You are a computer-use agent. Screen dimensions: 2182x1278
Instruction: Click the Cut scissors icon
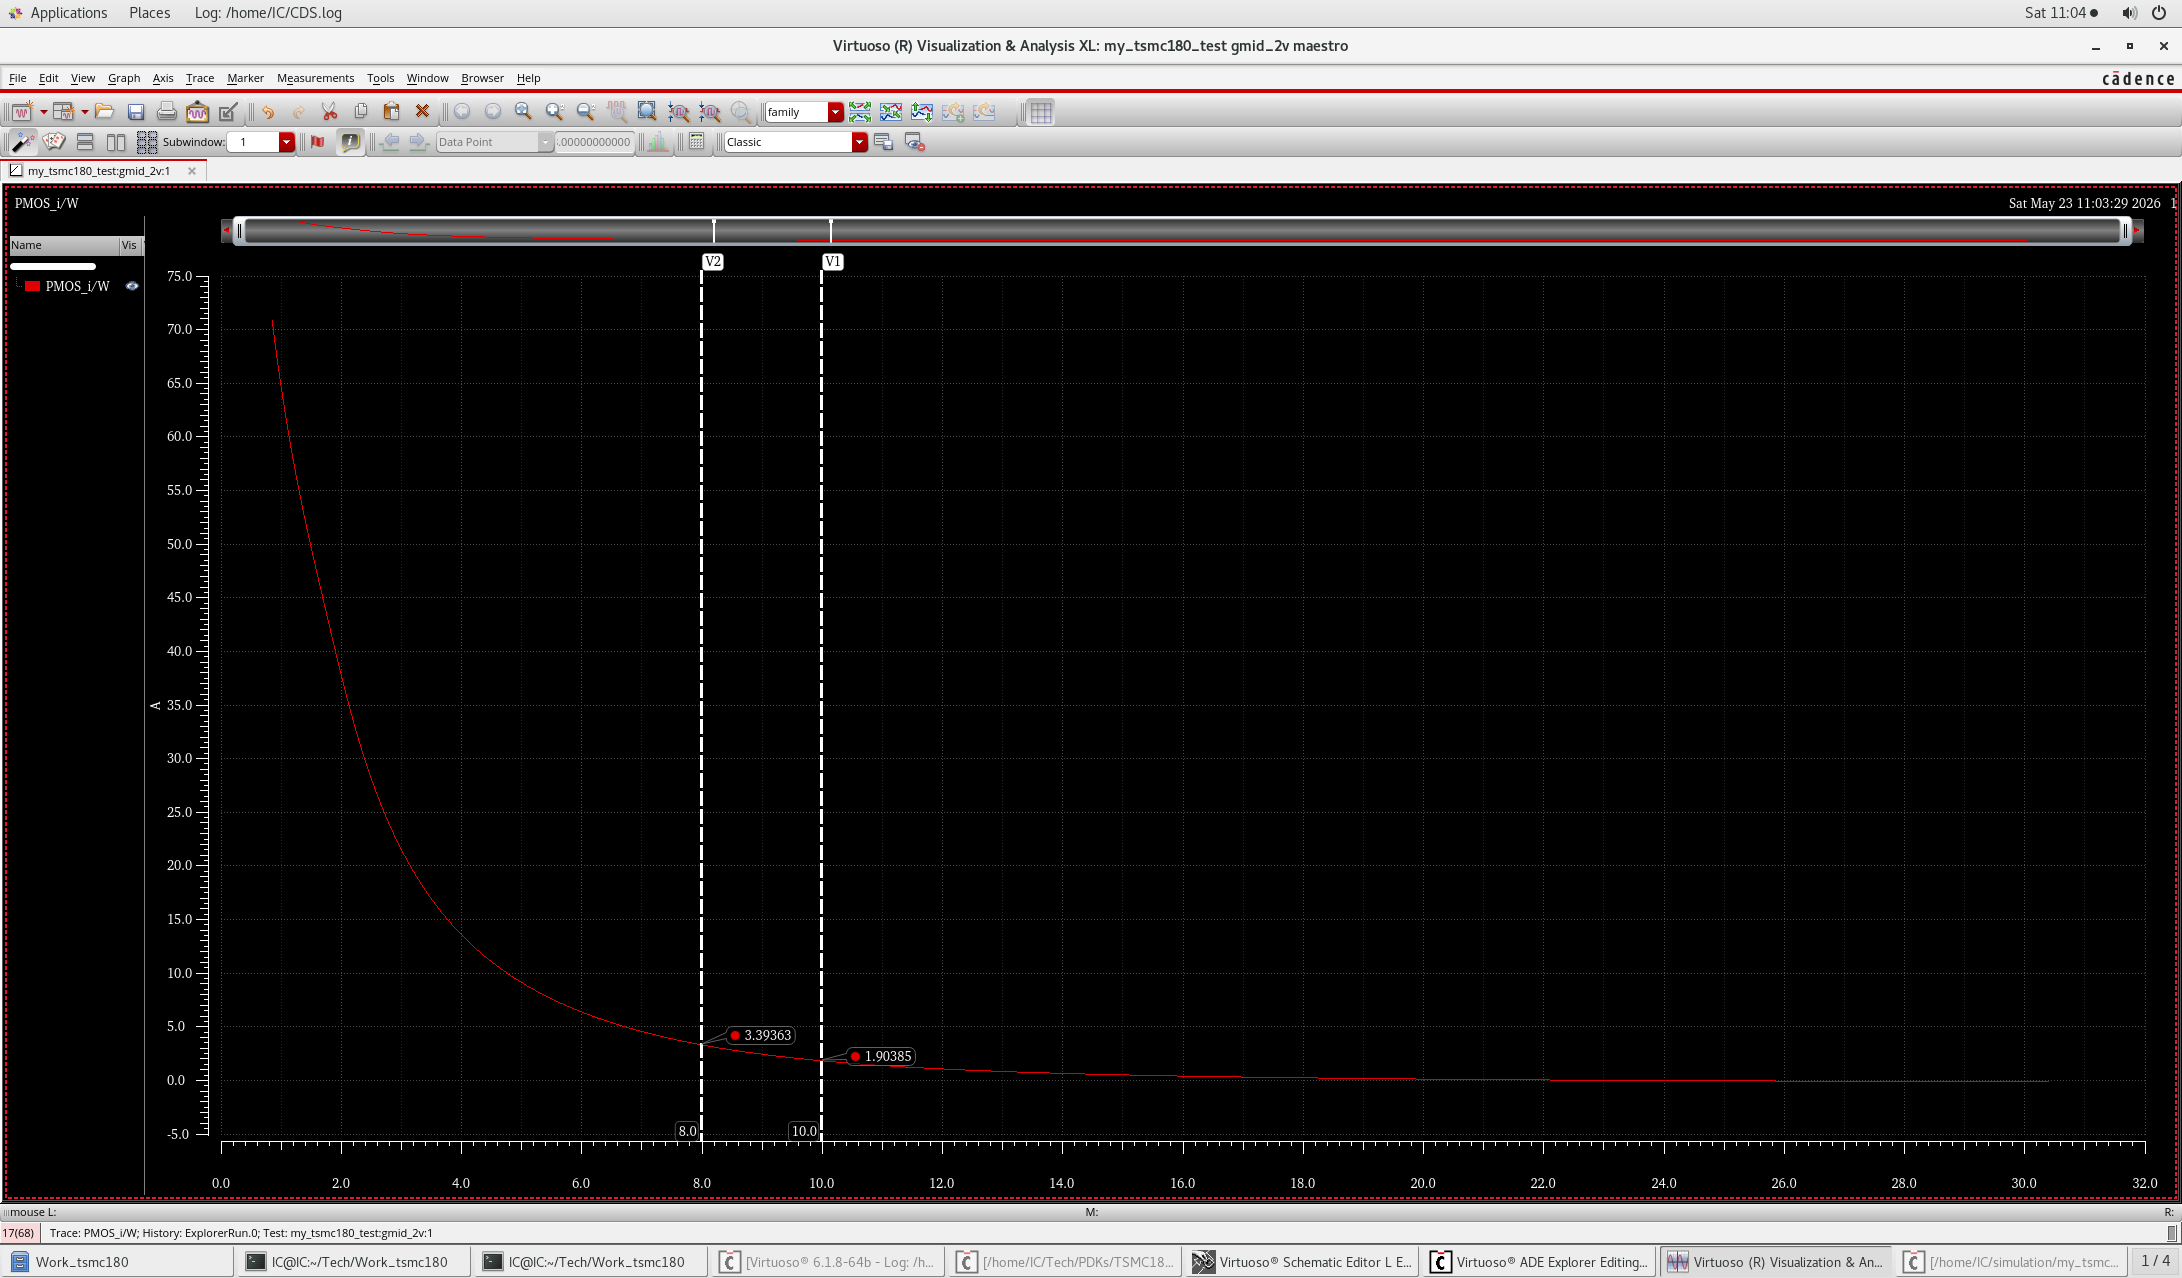(329, 112)
